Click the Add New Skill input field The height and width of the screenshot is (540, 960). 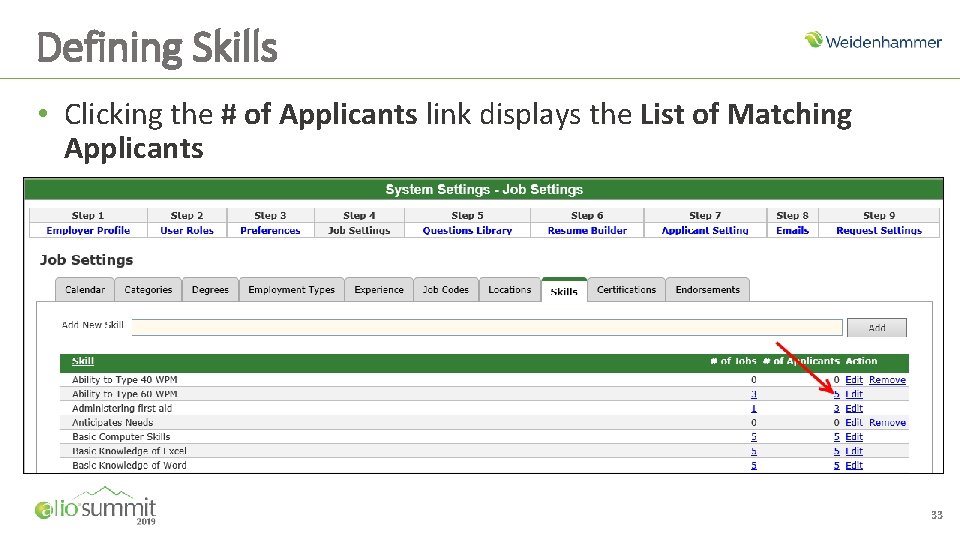pos(487,327)
